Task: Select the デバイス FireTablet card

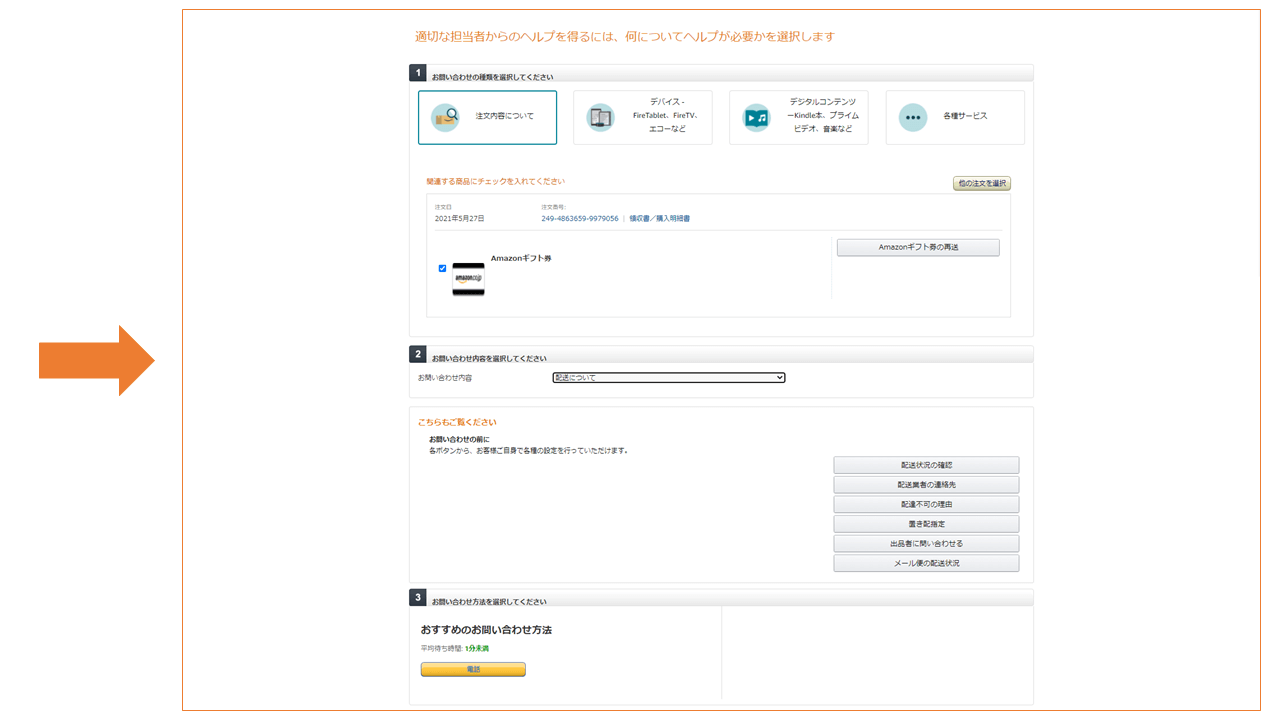Action: (643, 117)
